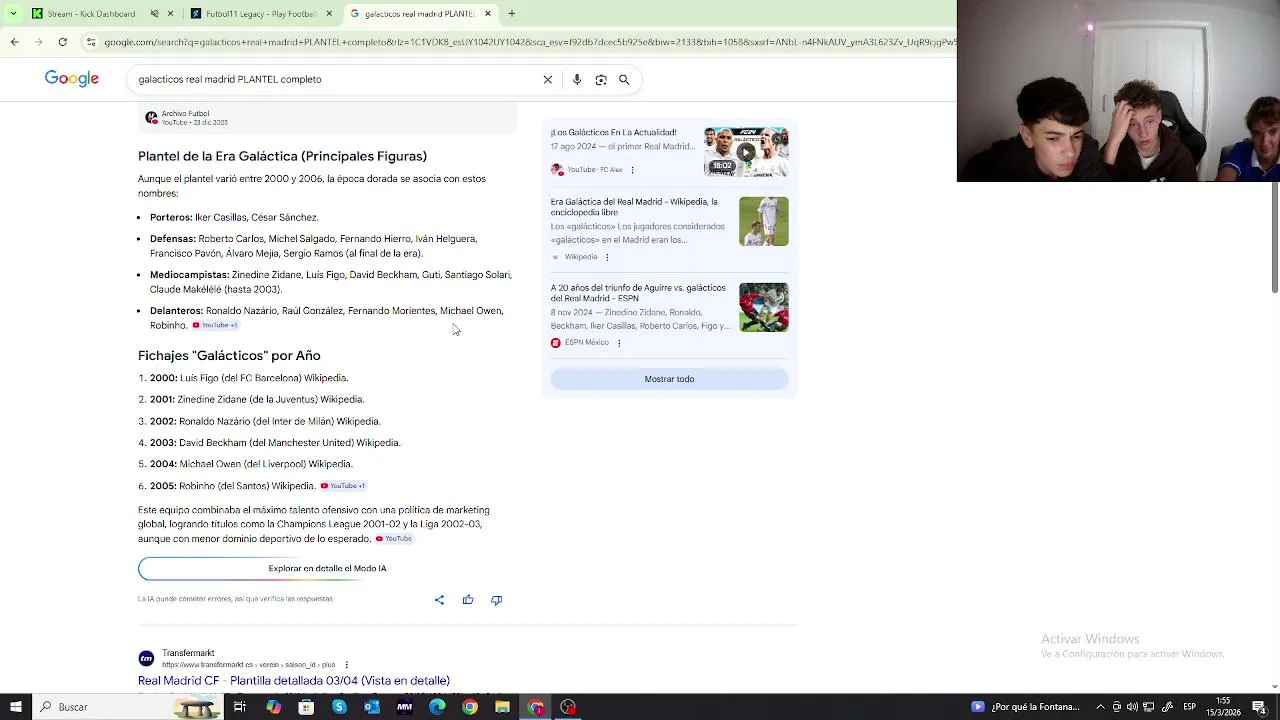Submit search with the magnifier icon
Screen dimensions: 1280x720
[624, 80]
